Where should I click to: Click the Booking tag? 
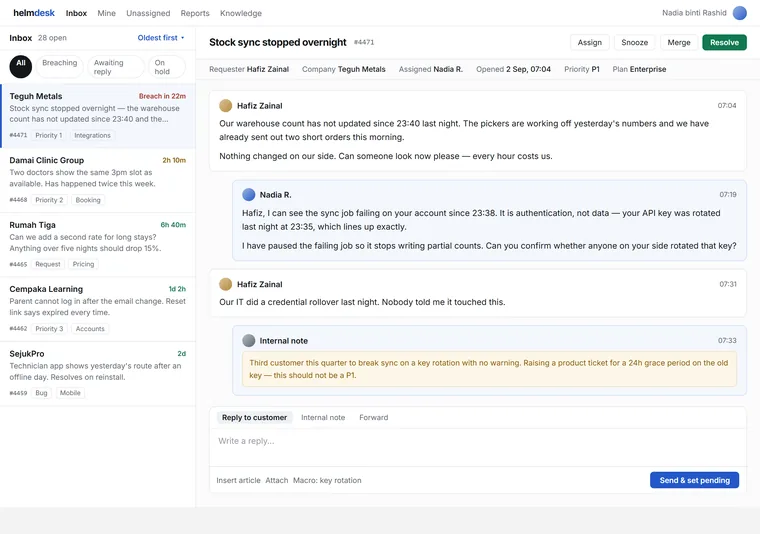click(x=88, y=200)
